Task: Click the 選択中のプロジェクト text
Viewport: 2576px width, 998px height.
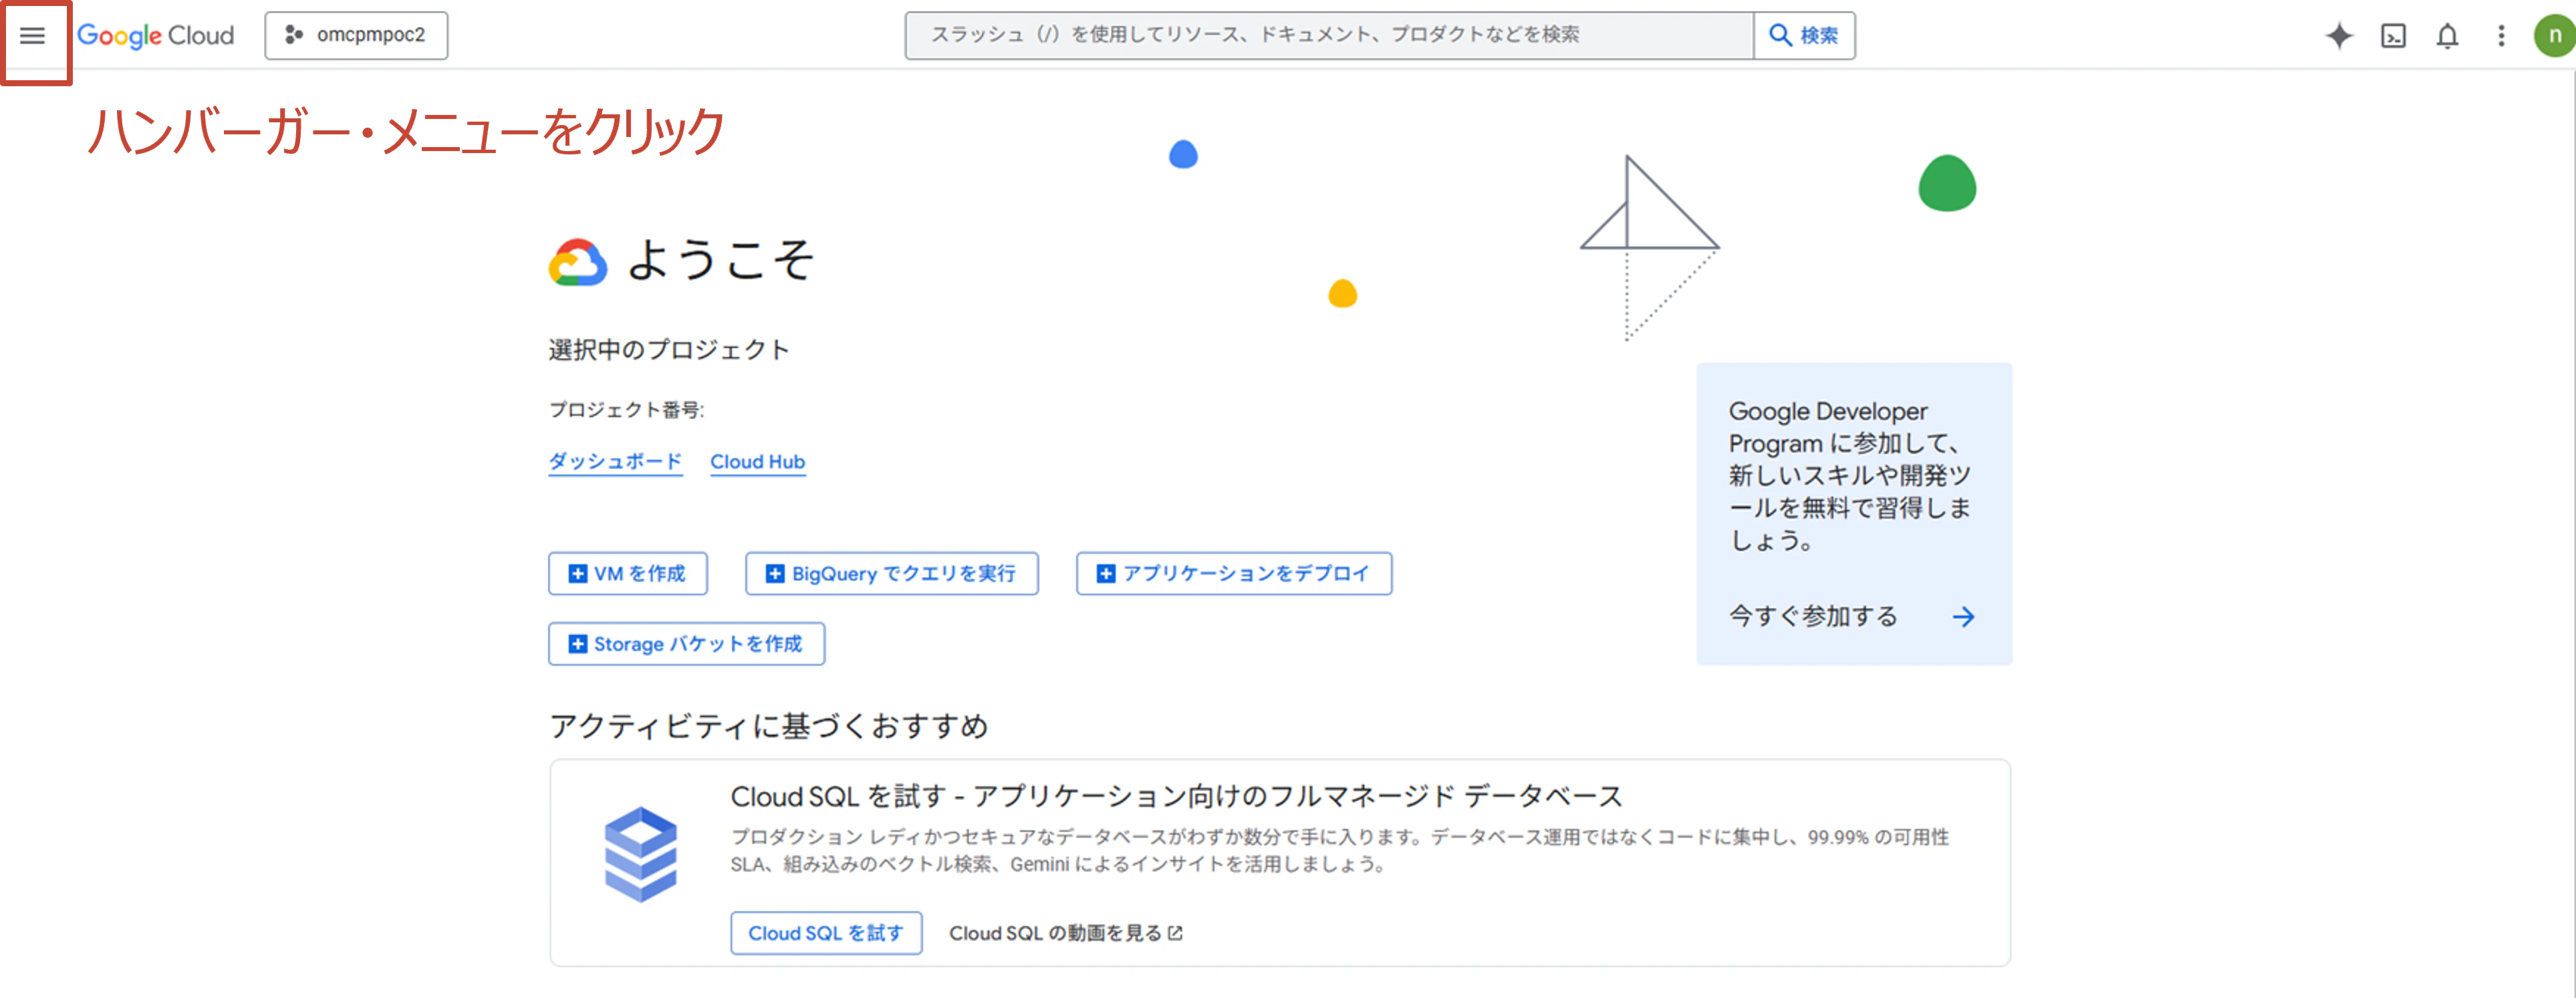Action: tap(669, 349)
